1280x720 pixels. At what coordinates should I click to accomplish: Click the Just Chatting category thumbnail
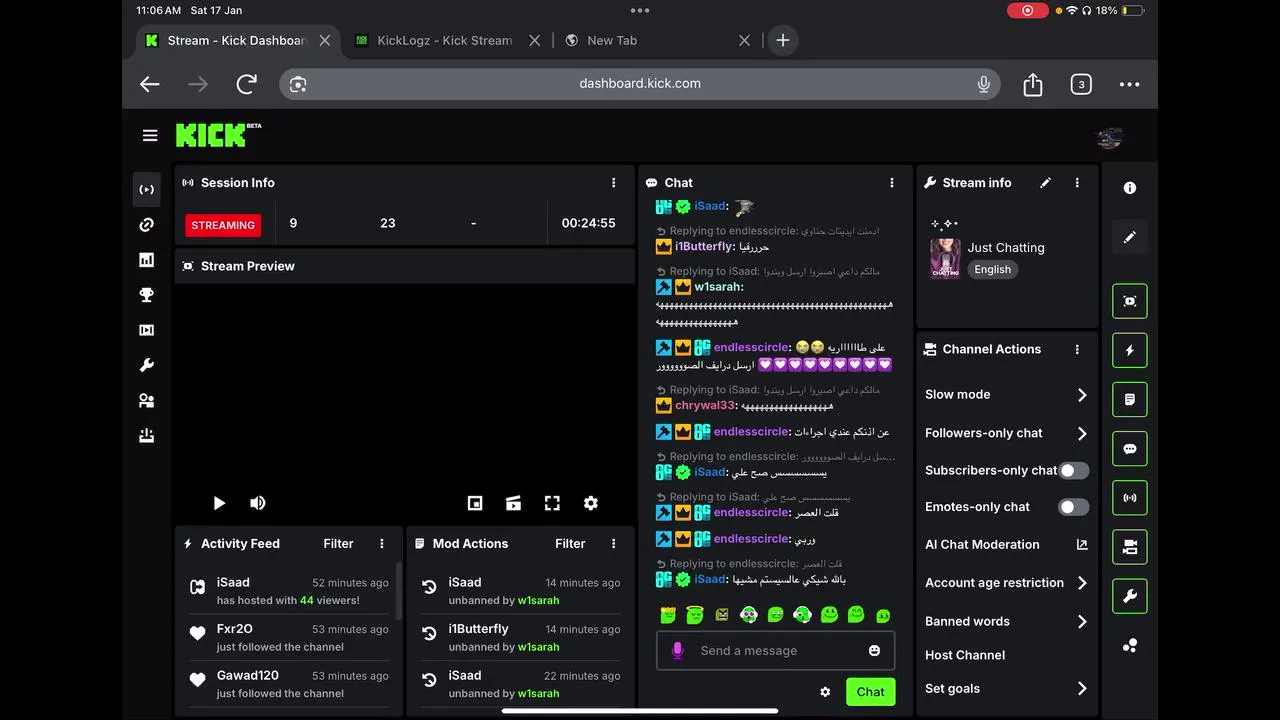(x=945, y=258)
